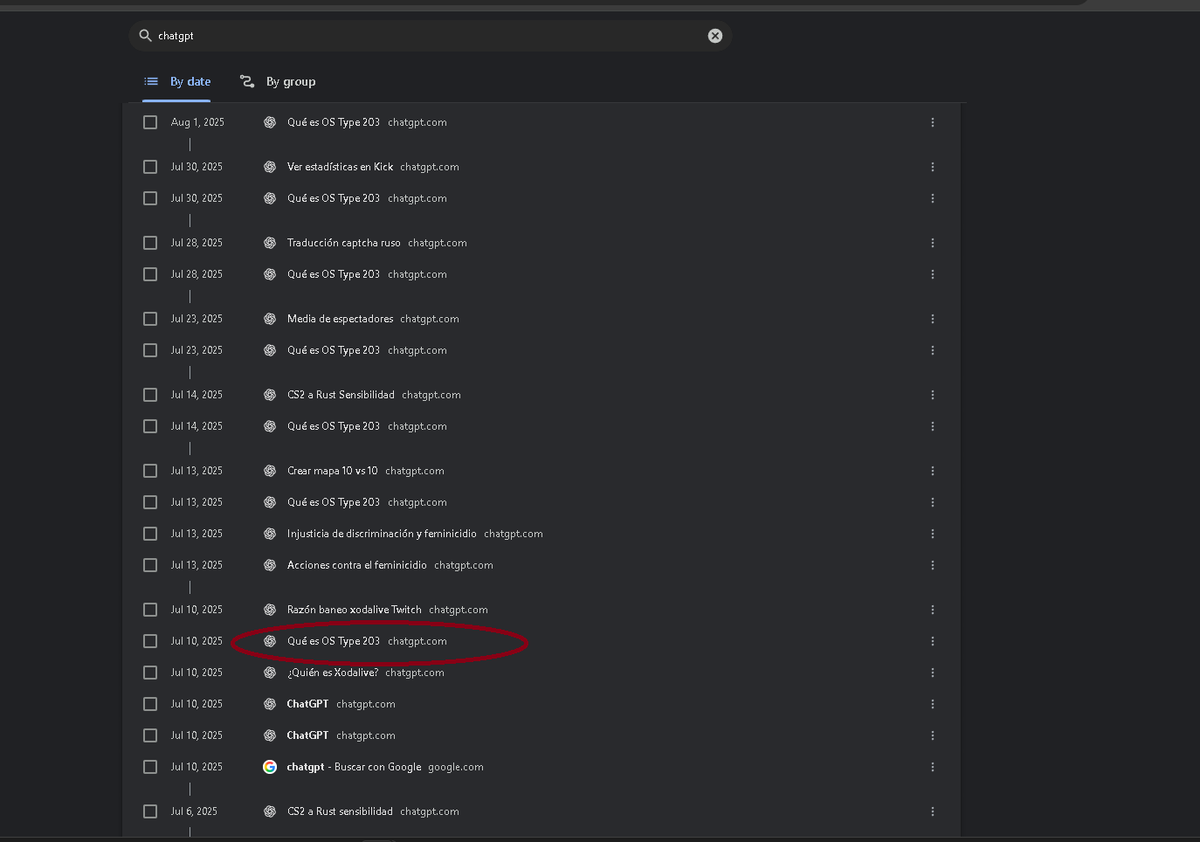
Task: Tick the checkbox for Traducción captcha ruso
Action: [150, 243]
